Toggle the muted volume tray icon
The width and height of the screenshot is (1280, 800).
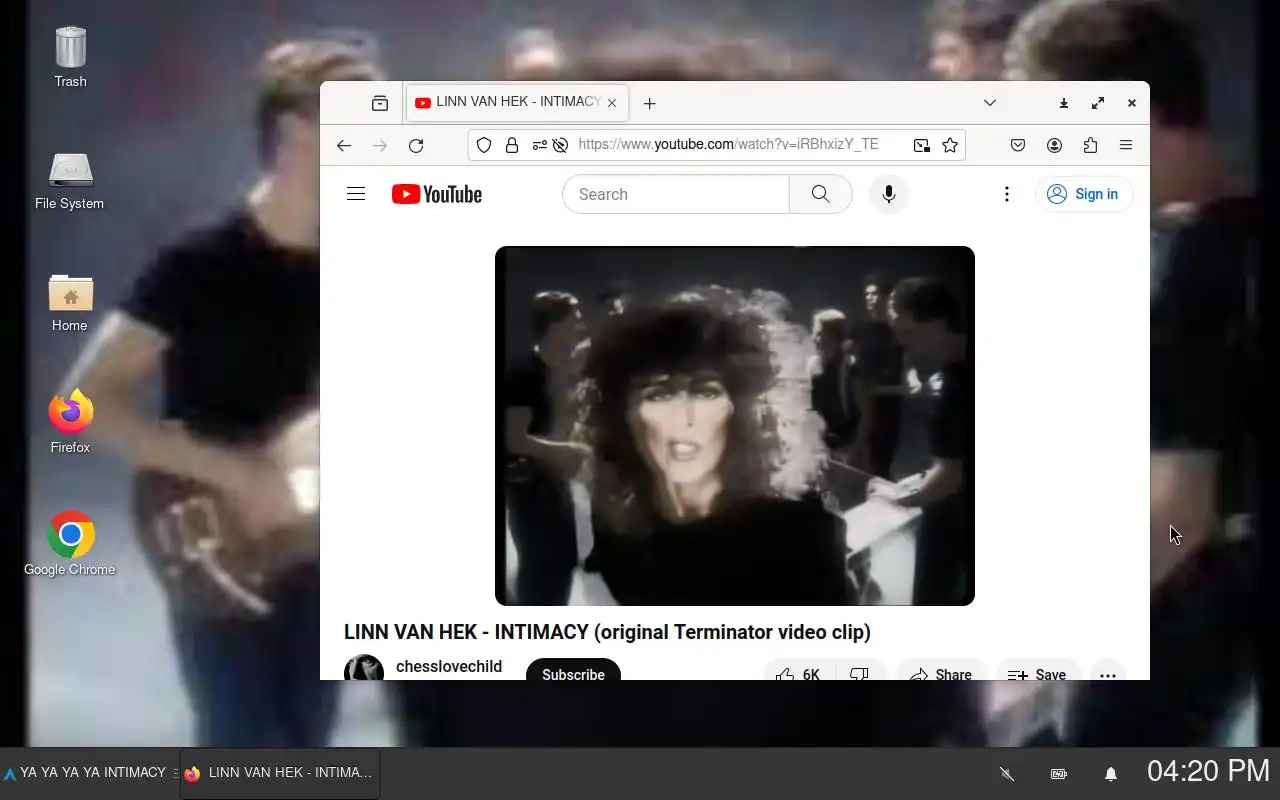(x=1007, y=774)
